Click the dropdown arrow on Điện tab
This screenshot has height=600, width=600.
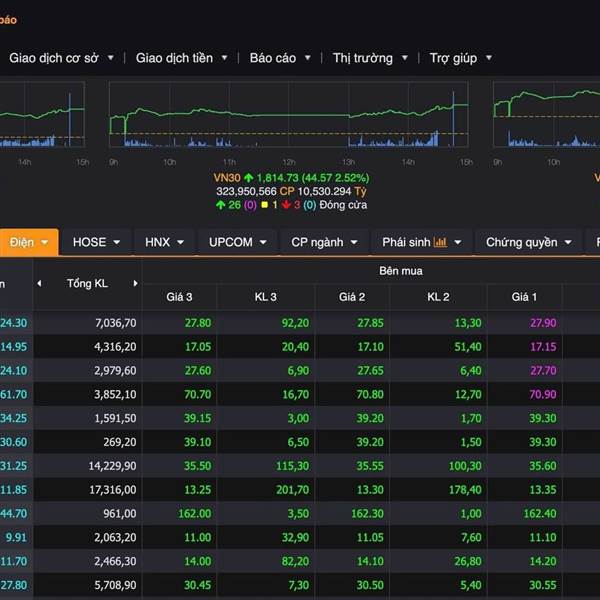[x=46, y=242]
